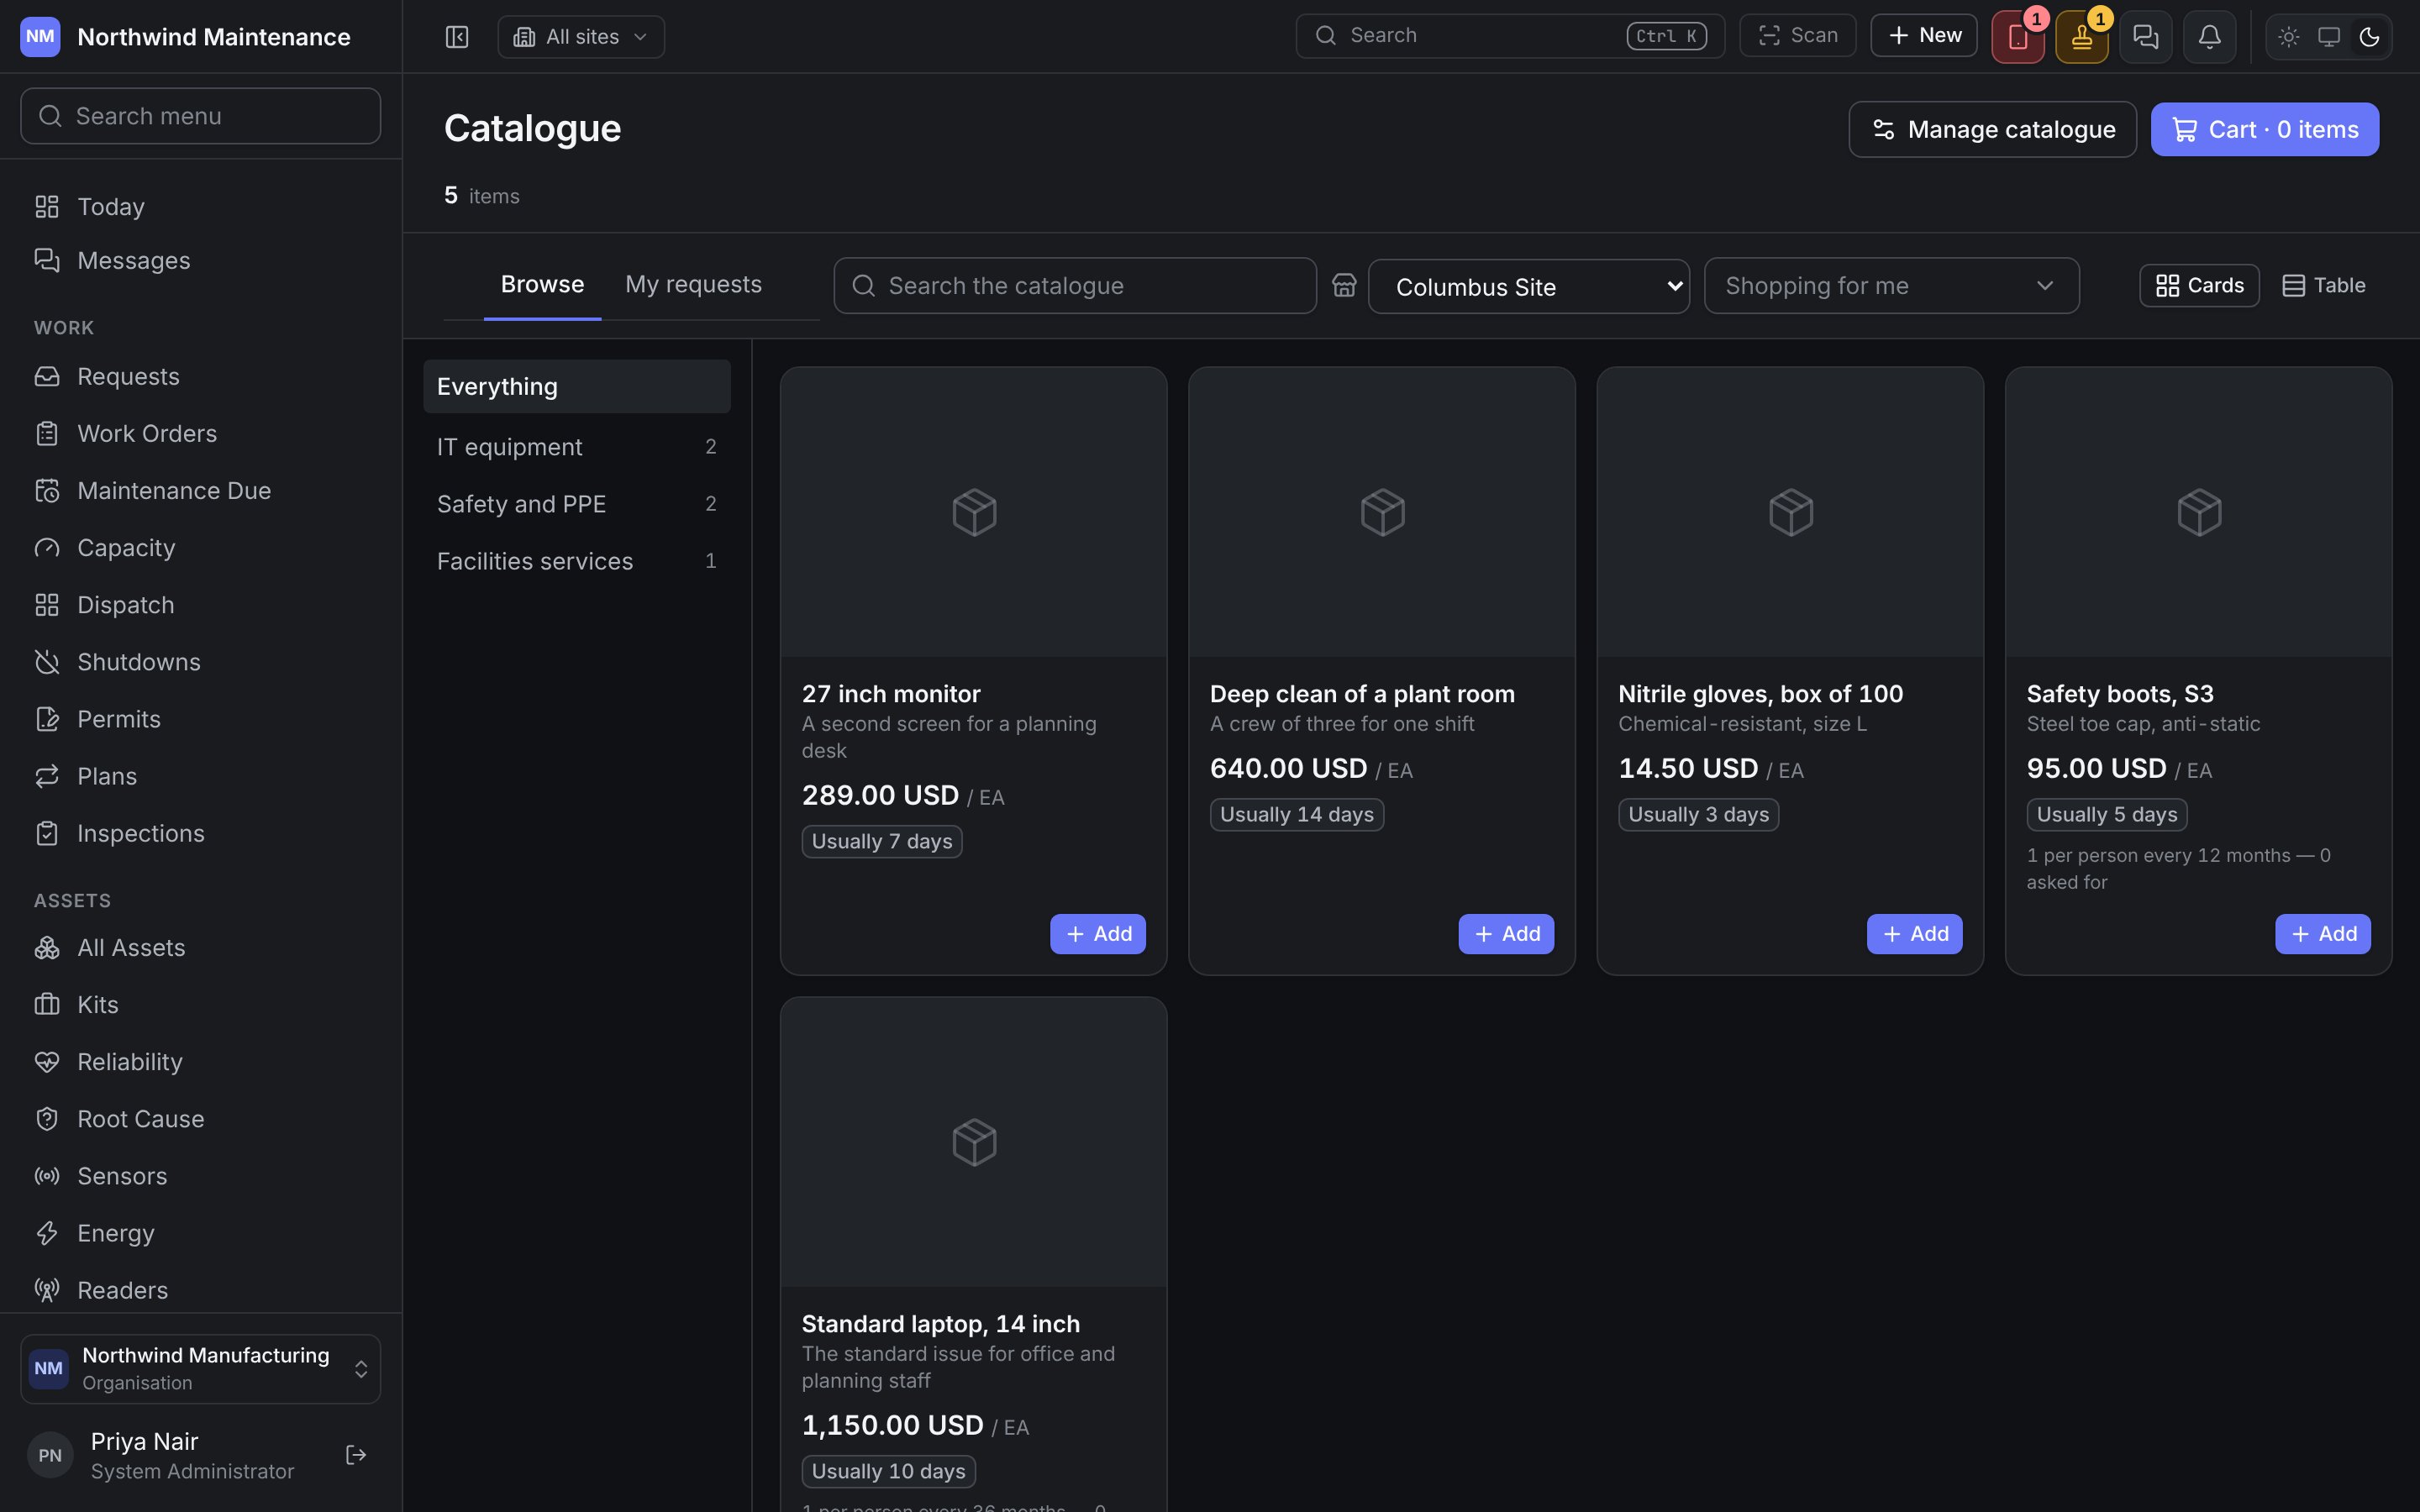Click the log out icon next to Priya Nair

356,1455
